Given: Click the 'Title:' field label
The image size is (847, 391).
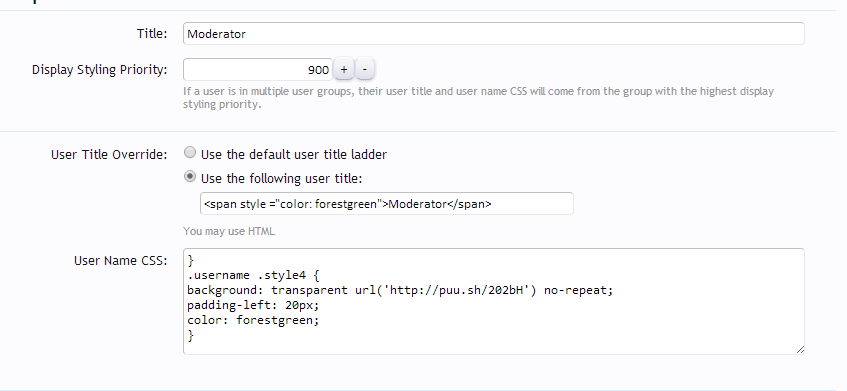Looking at the screenshot, I should pyautogui.click(x=152, y=33).
